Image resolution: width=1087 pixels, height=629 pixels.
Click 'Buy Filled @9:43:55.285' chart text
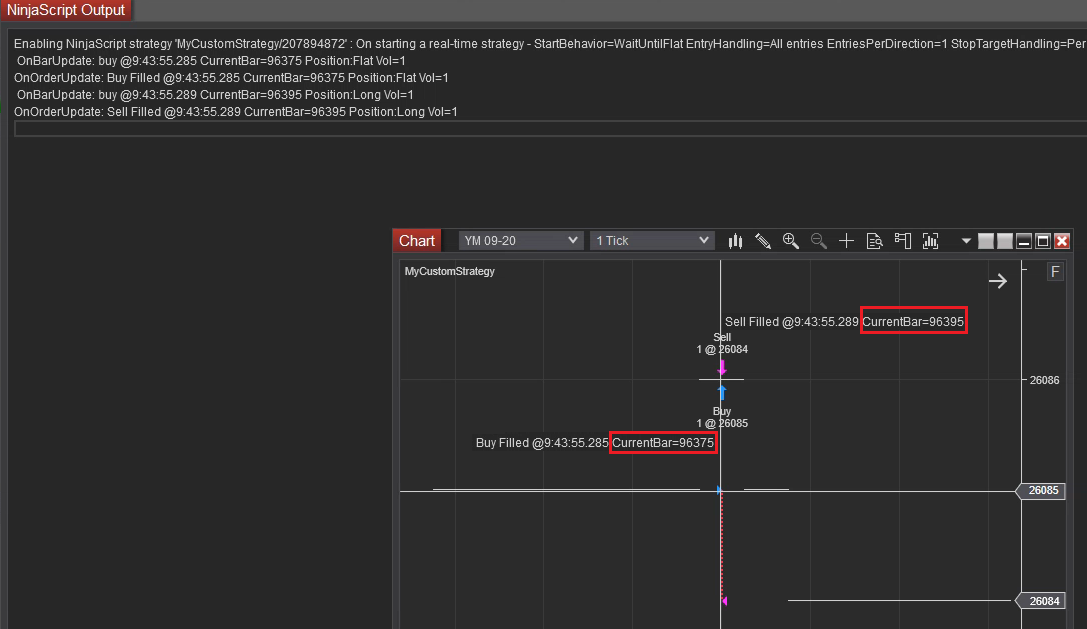pos(542,442)
